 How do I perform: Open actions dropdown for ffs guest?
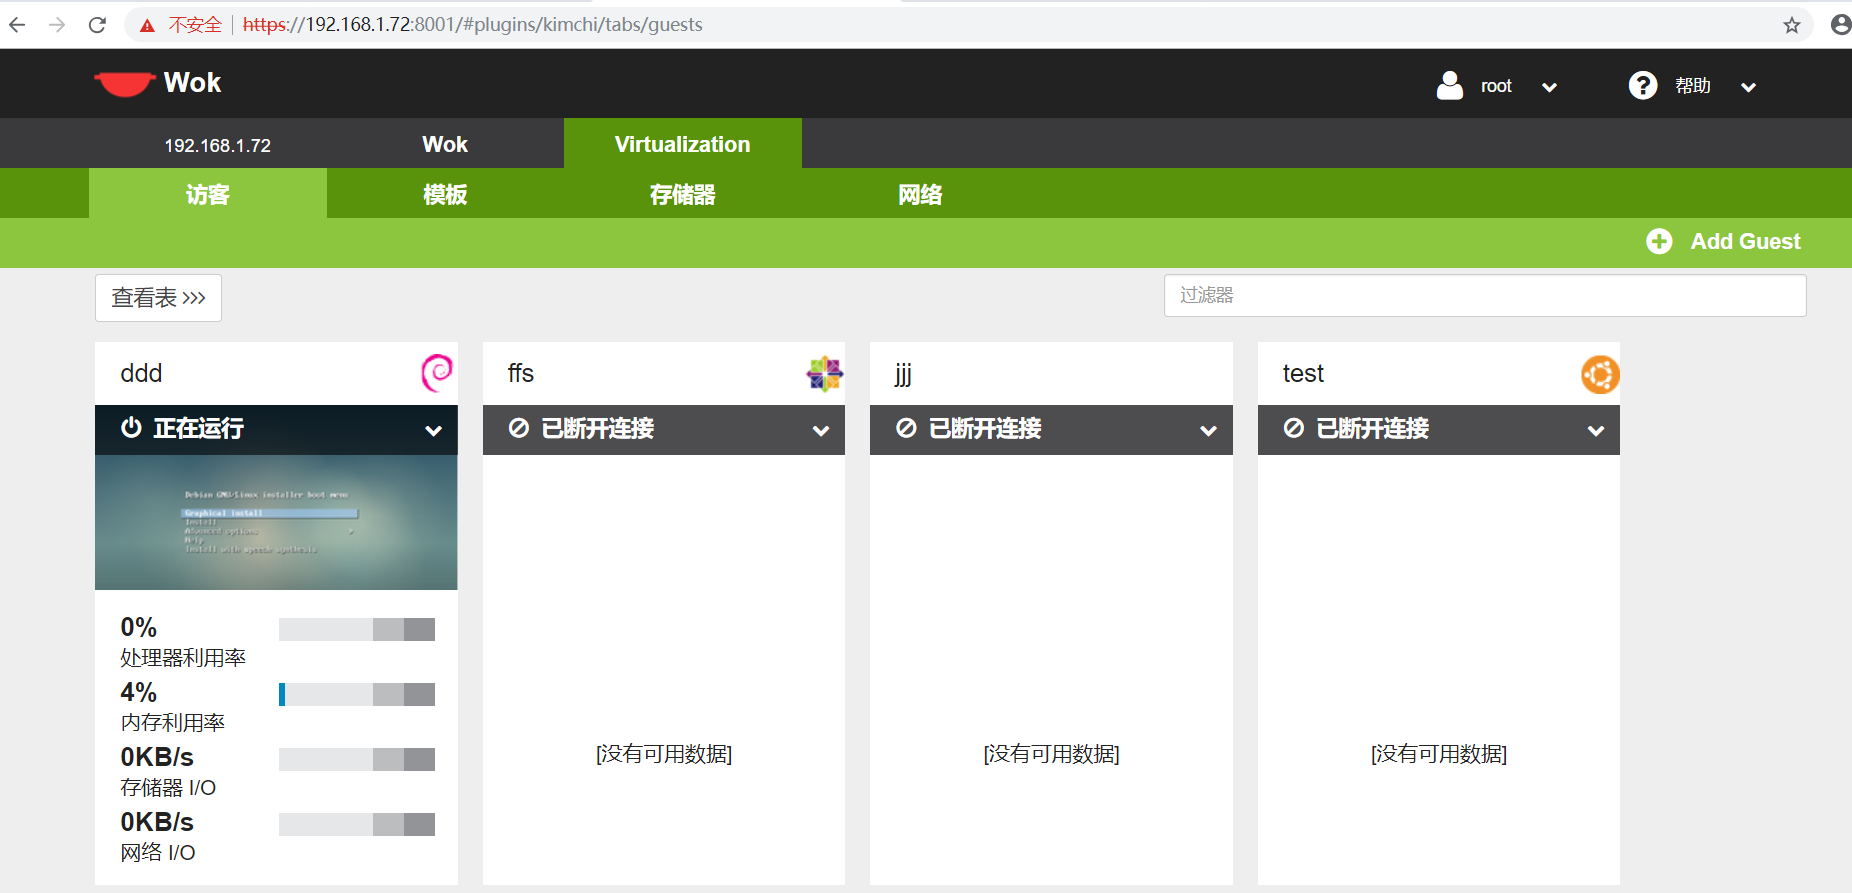(x=821, y=431)
